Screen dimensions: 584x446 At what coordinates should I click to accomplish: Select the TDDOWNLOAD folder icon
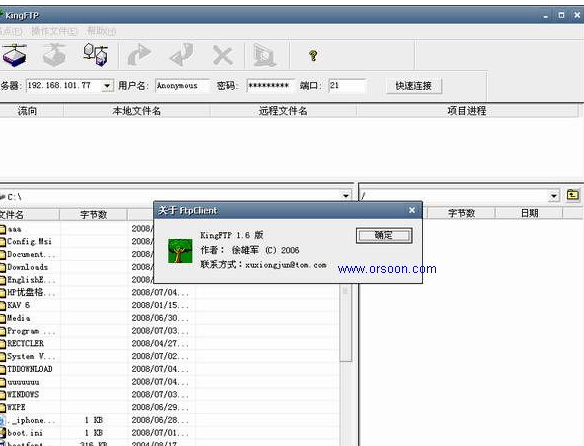pyautogui.click(x=3, y=369)
